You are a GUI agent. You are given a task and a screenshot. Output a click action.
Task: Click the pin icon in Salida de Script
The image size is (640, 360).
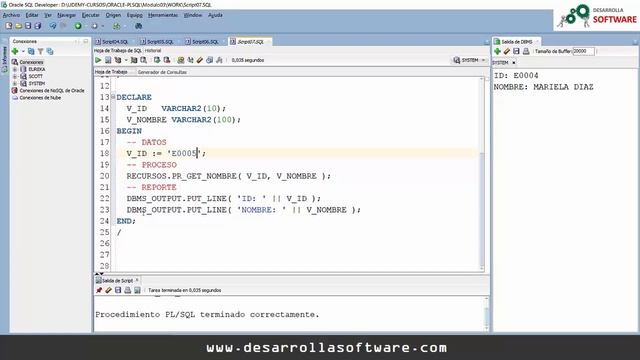pos(99,290)
